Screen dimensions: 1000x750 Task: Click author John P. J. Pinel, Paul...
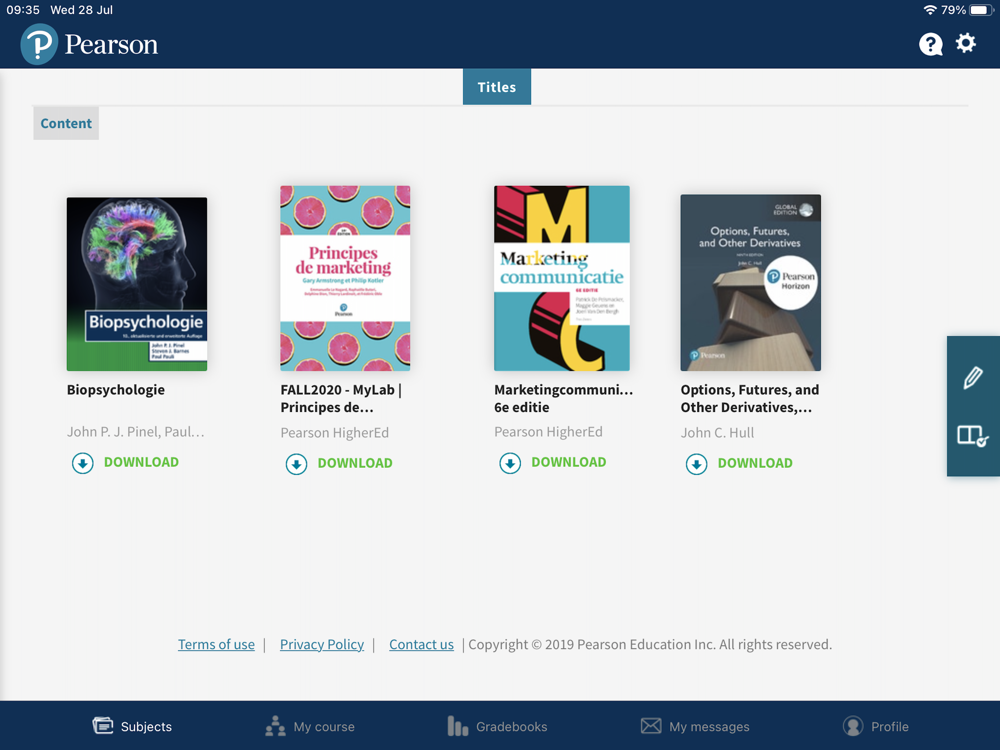pos(136,432)
